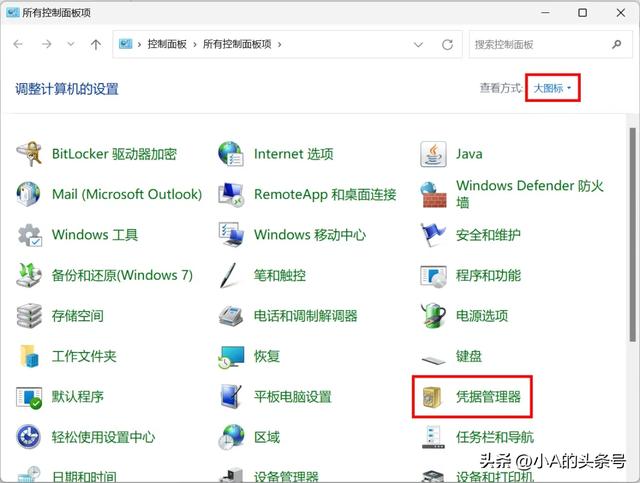Go up one level with up arrow
The height and width of the screenshot is (483, 640).
tap(96, 44)
